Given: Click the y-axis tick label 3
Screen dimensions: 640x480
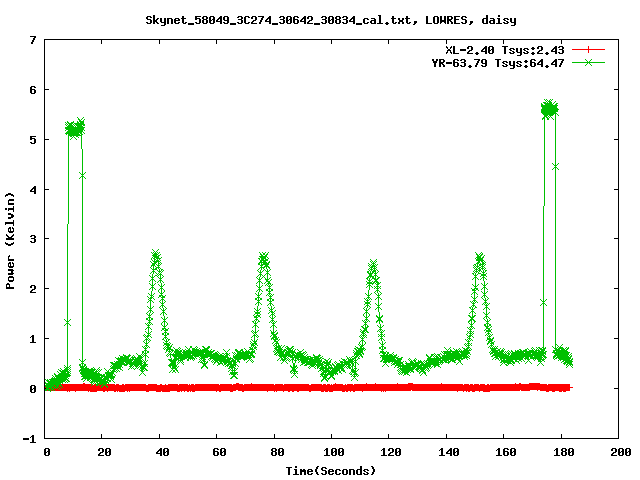Looking at the screenshot, I should click(33, 239).
